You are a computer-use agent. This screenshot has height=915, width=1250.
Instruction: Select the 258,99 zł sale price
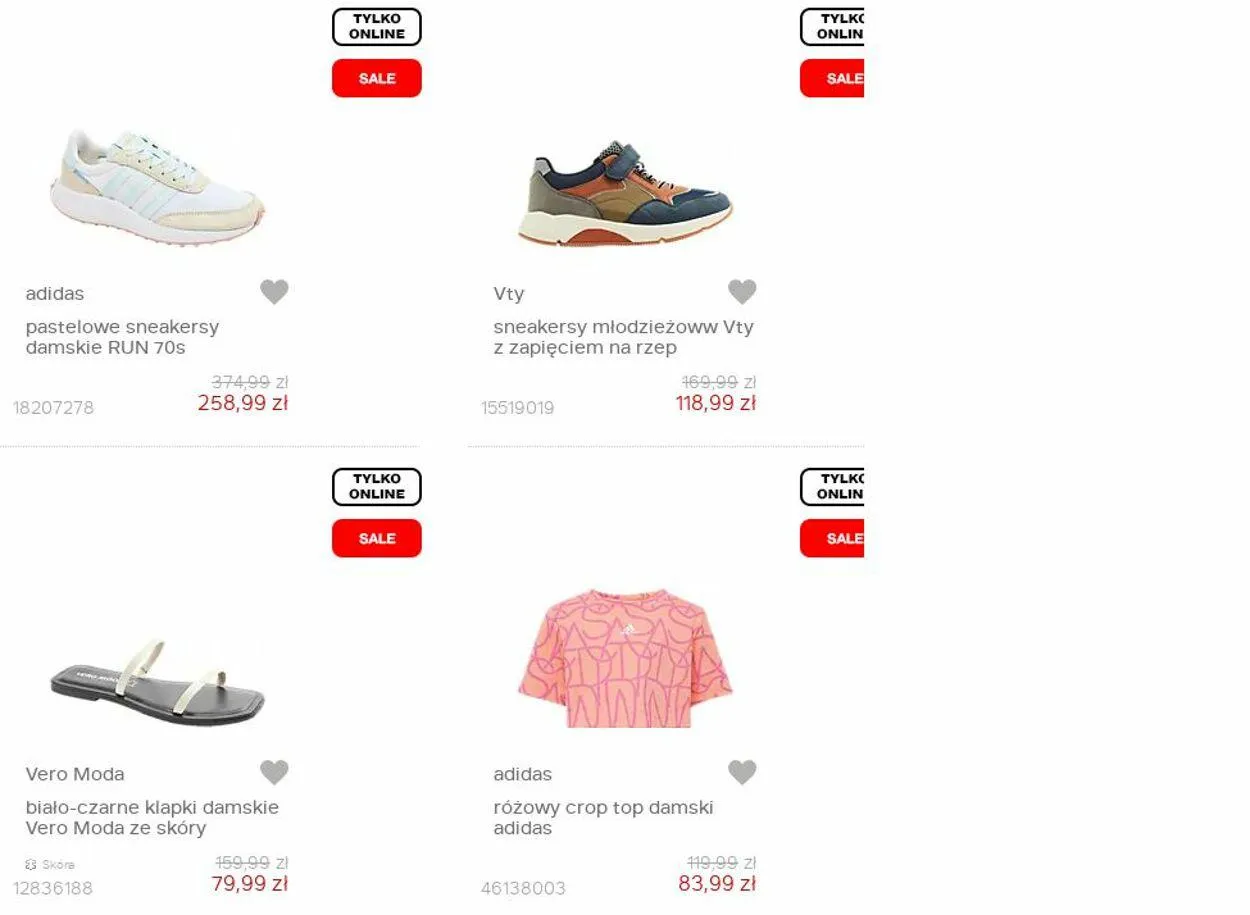click(x=243, y=403)
